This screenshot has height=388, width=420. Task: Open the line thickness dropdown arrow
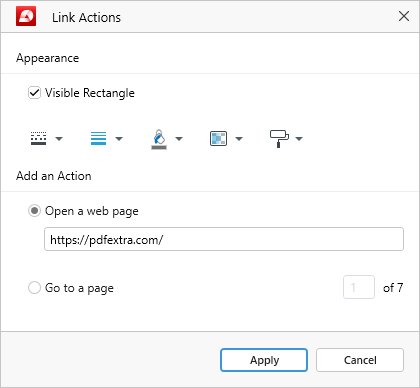119,139
